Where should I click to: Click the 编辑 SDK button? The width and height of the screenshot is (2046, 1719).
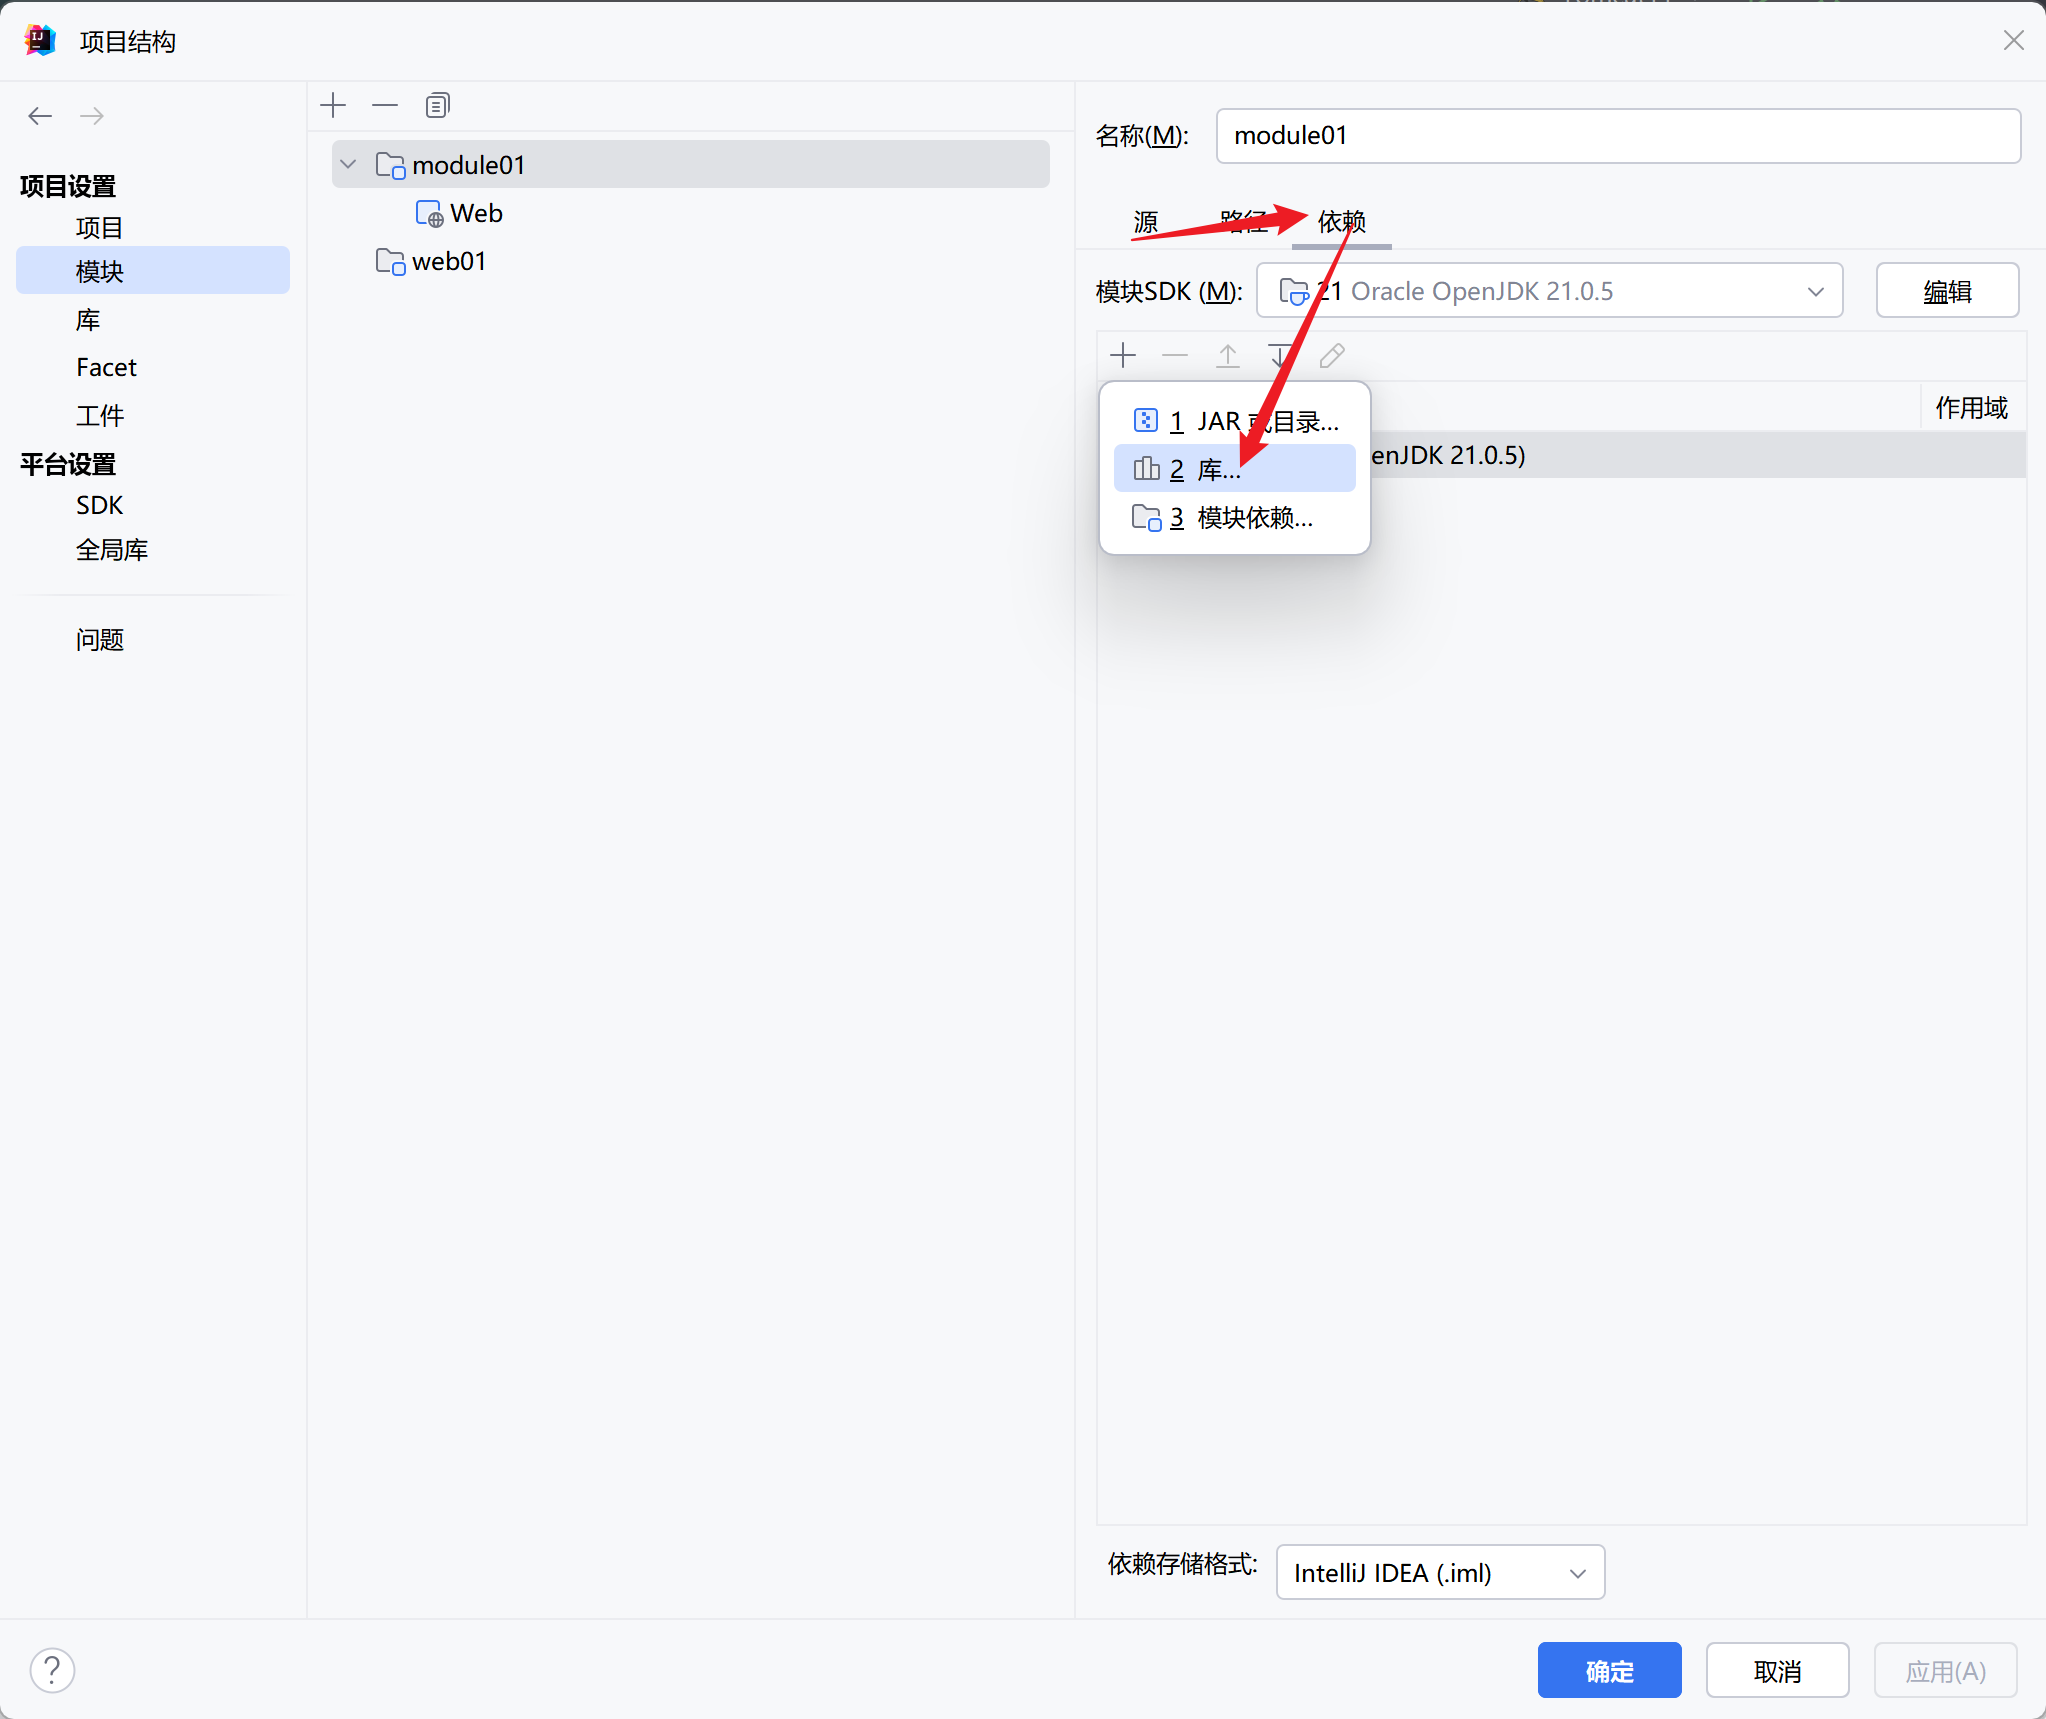(1947, 291)
